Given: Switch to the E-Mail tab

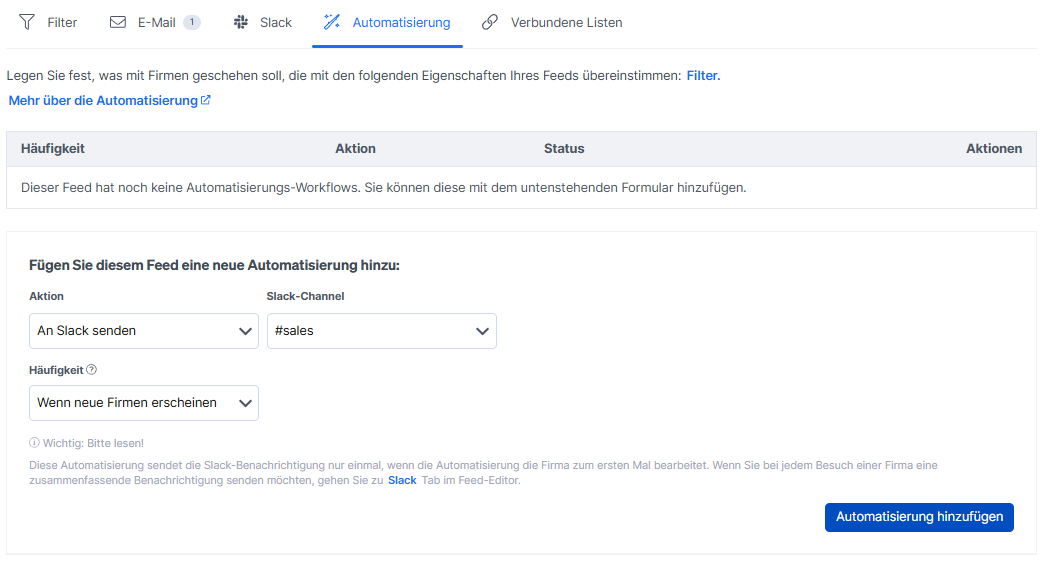Looking at the screenshot, I should coord(154,22).
